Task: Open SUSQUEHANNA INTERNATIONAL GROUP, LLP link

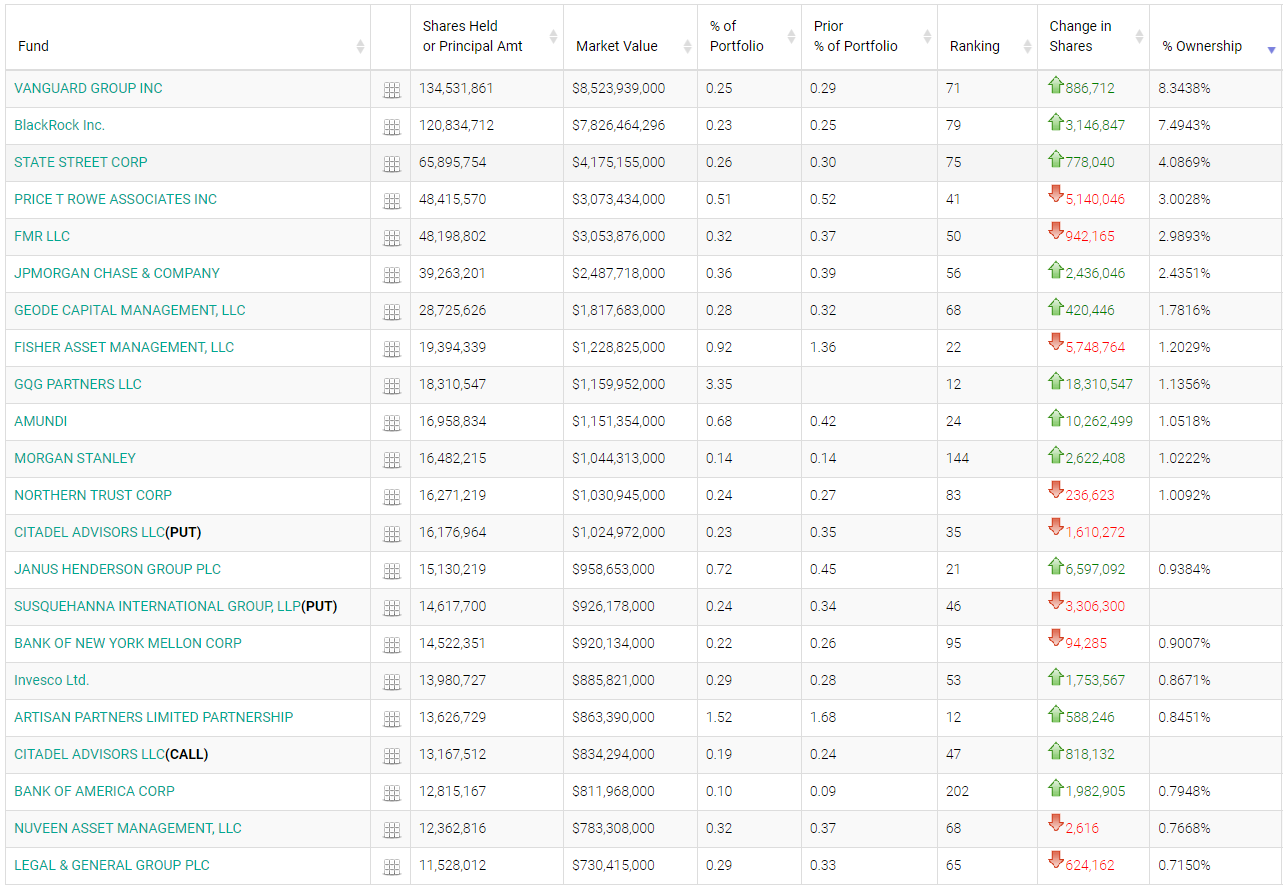Action: point(157,606)
